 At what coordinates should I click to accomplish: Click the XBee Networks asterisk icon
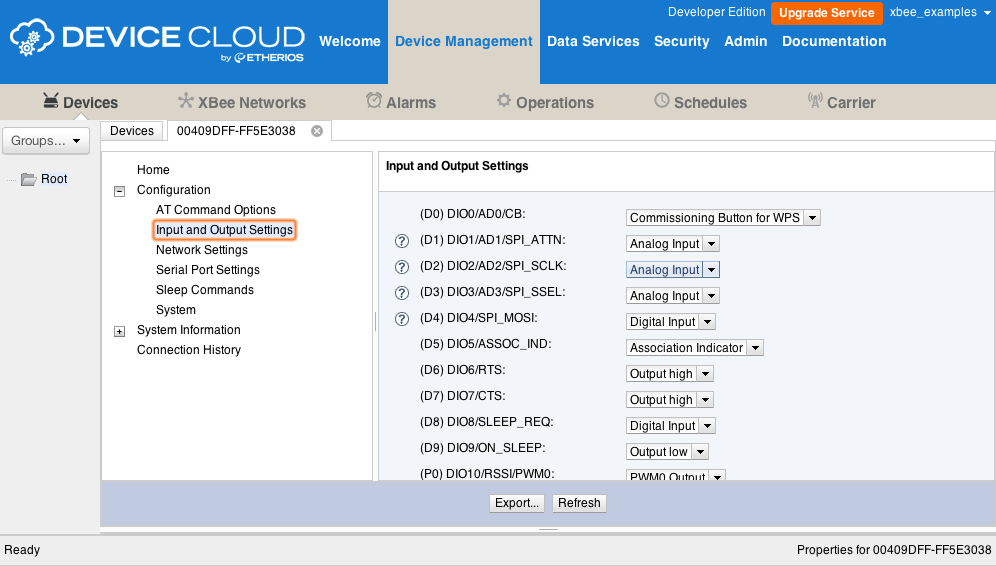click(x=185, y=100)
